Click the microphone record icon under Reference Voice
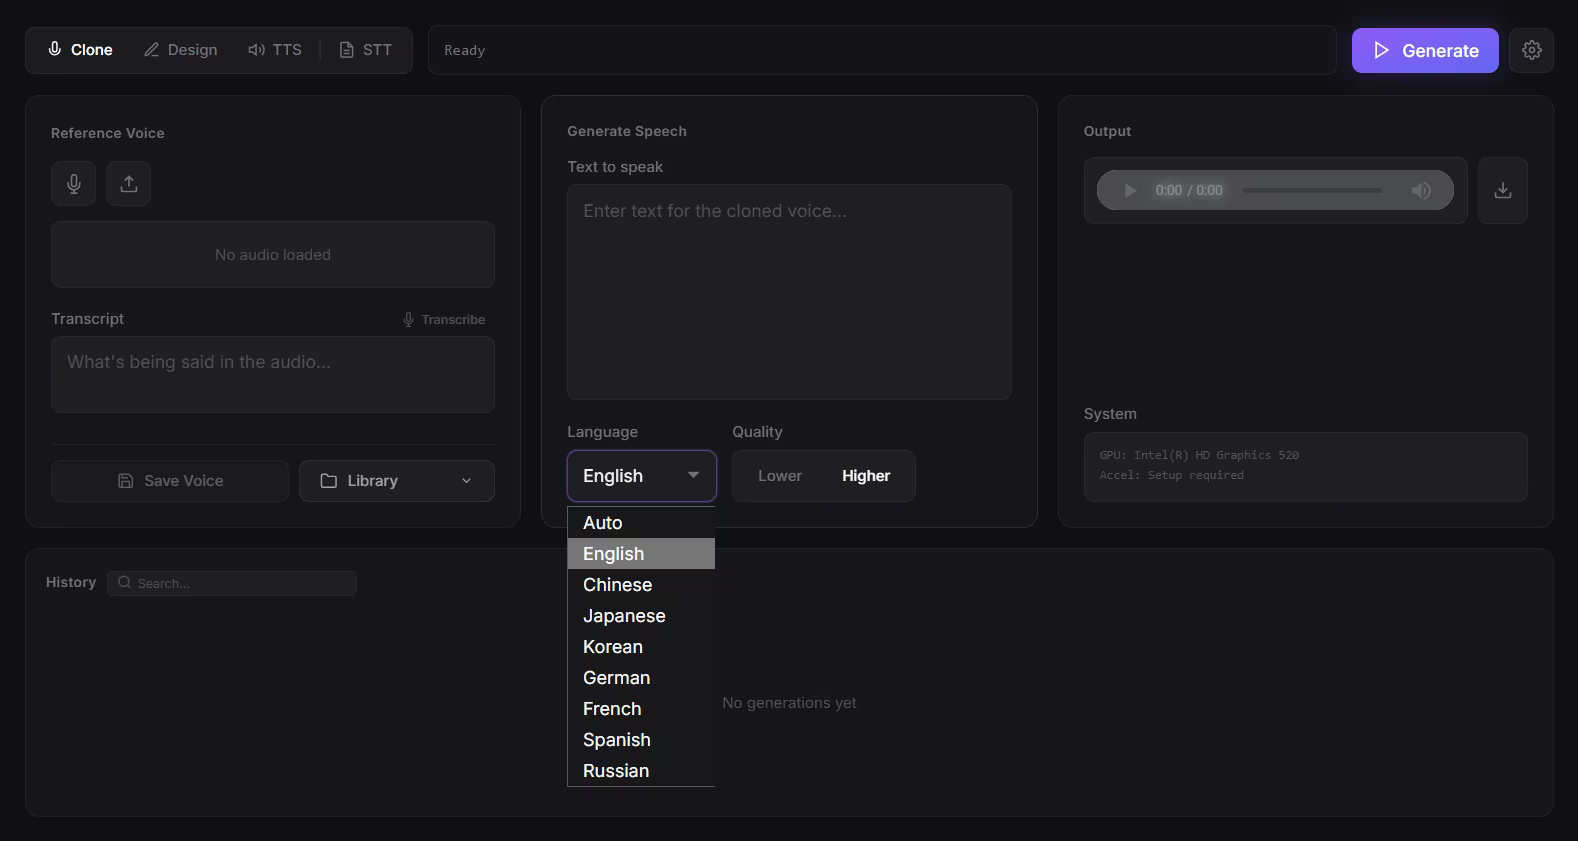Image resolution: width=1578 pixels, height=841 pixels. point(73,184)
